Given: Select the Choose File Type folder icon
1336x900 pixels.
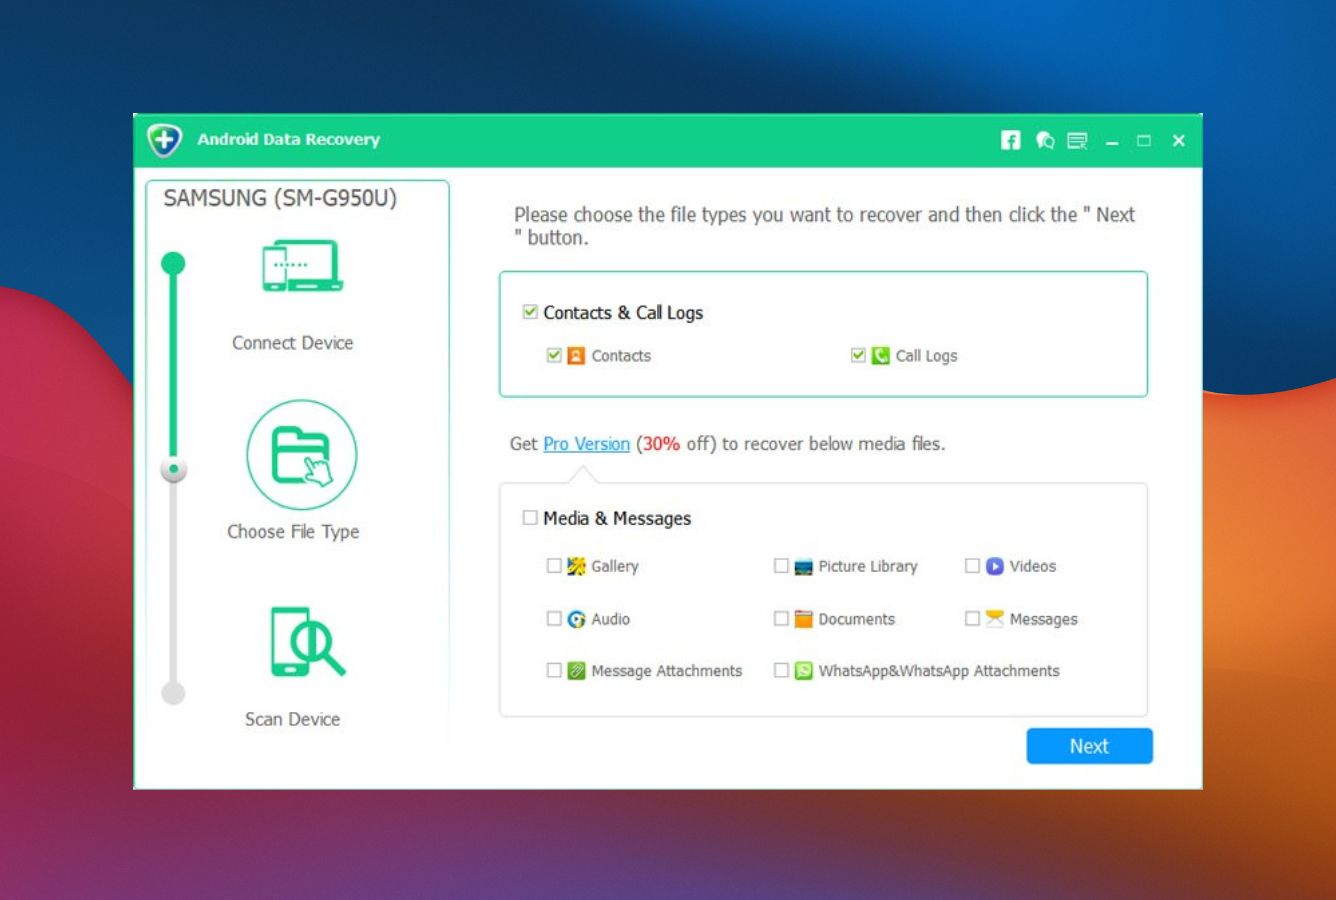Looking at the screenshot, I should (302, 455).
